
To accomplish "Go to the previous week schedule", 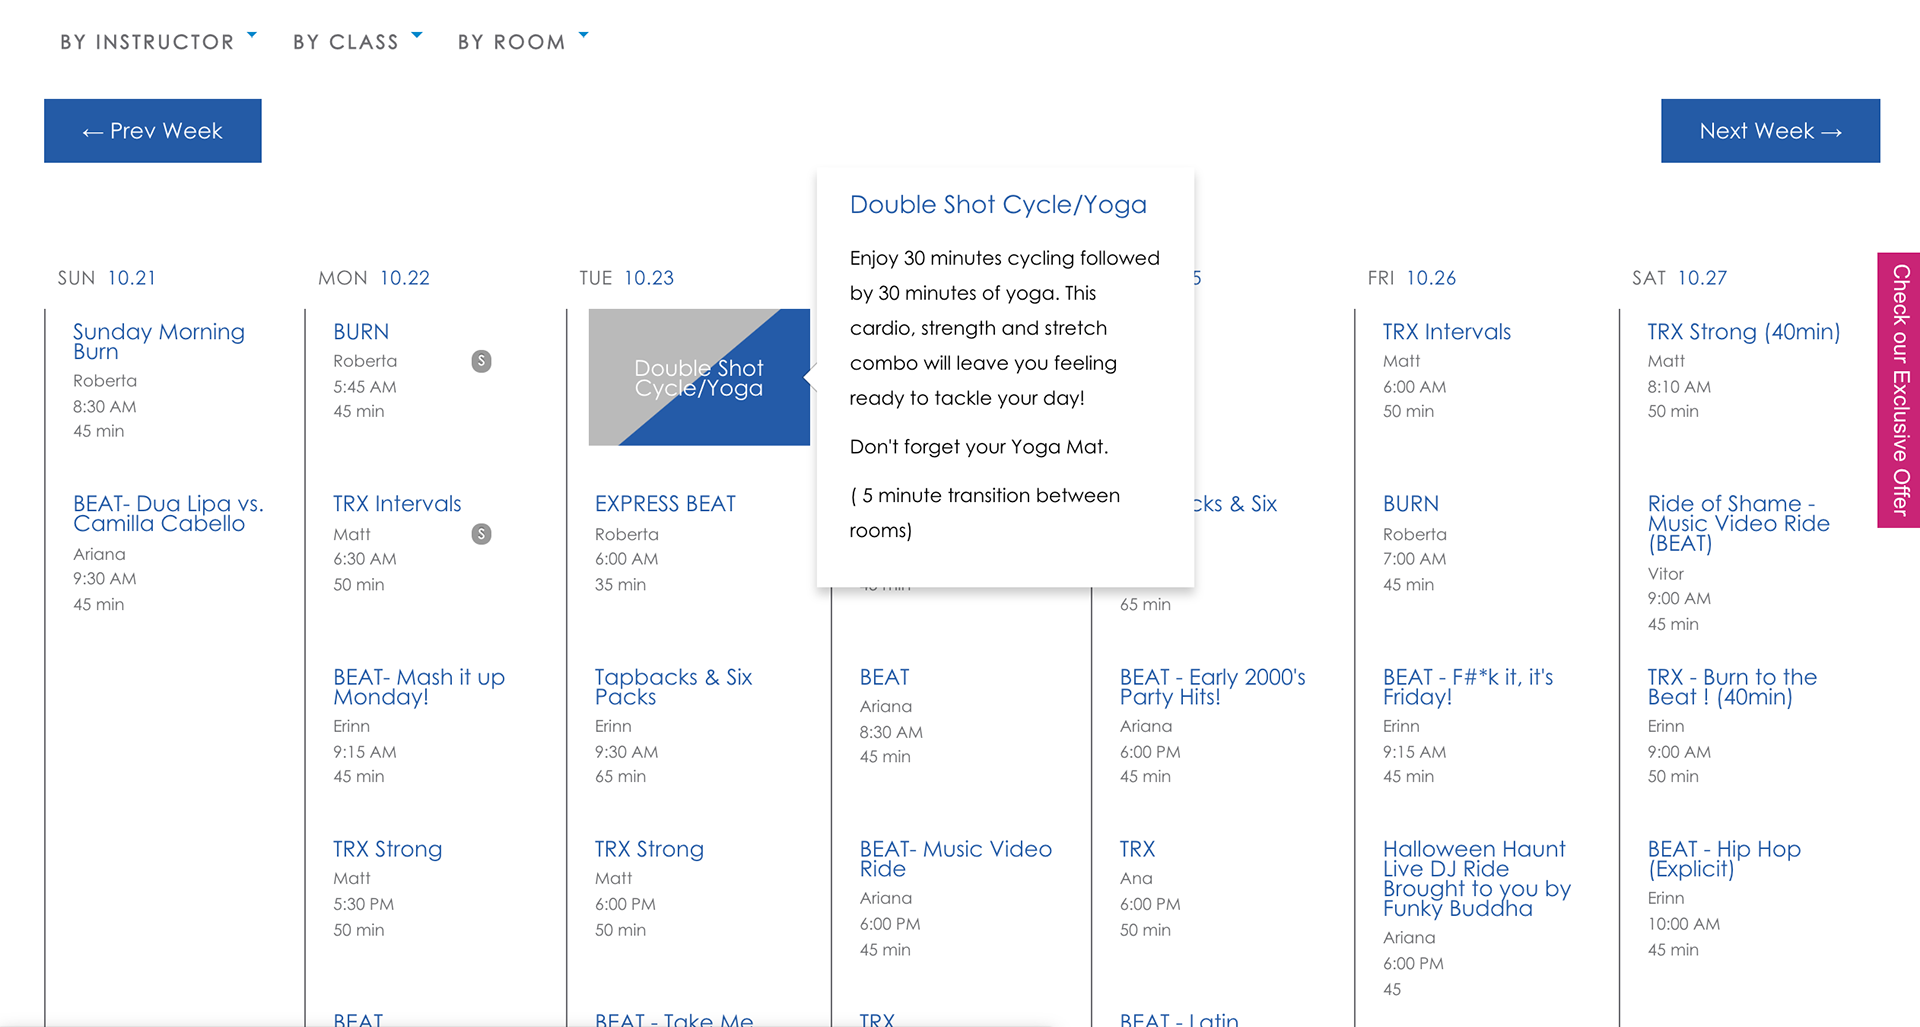I will (x=153, y=131).
